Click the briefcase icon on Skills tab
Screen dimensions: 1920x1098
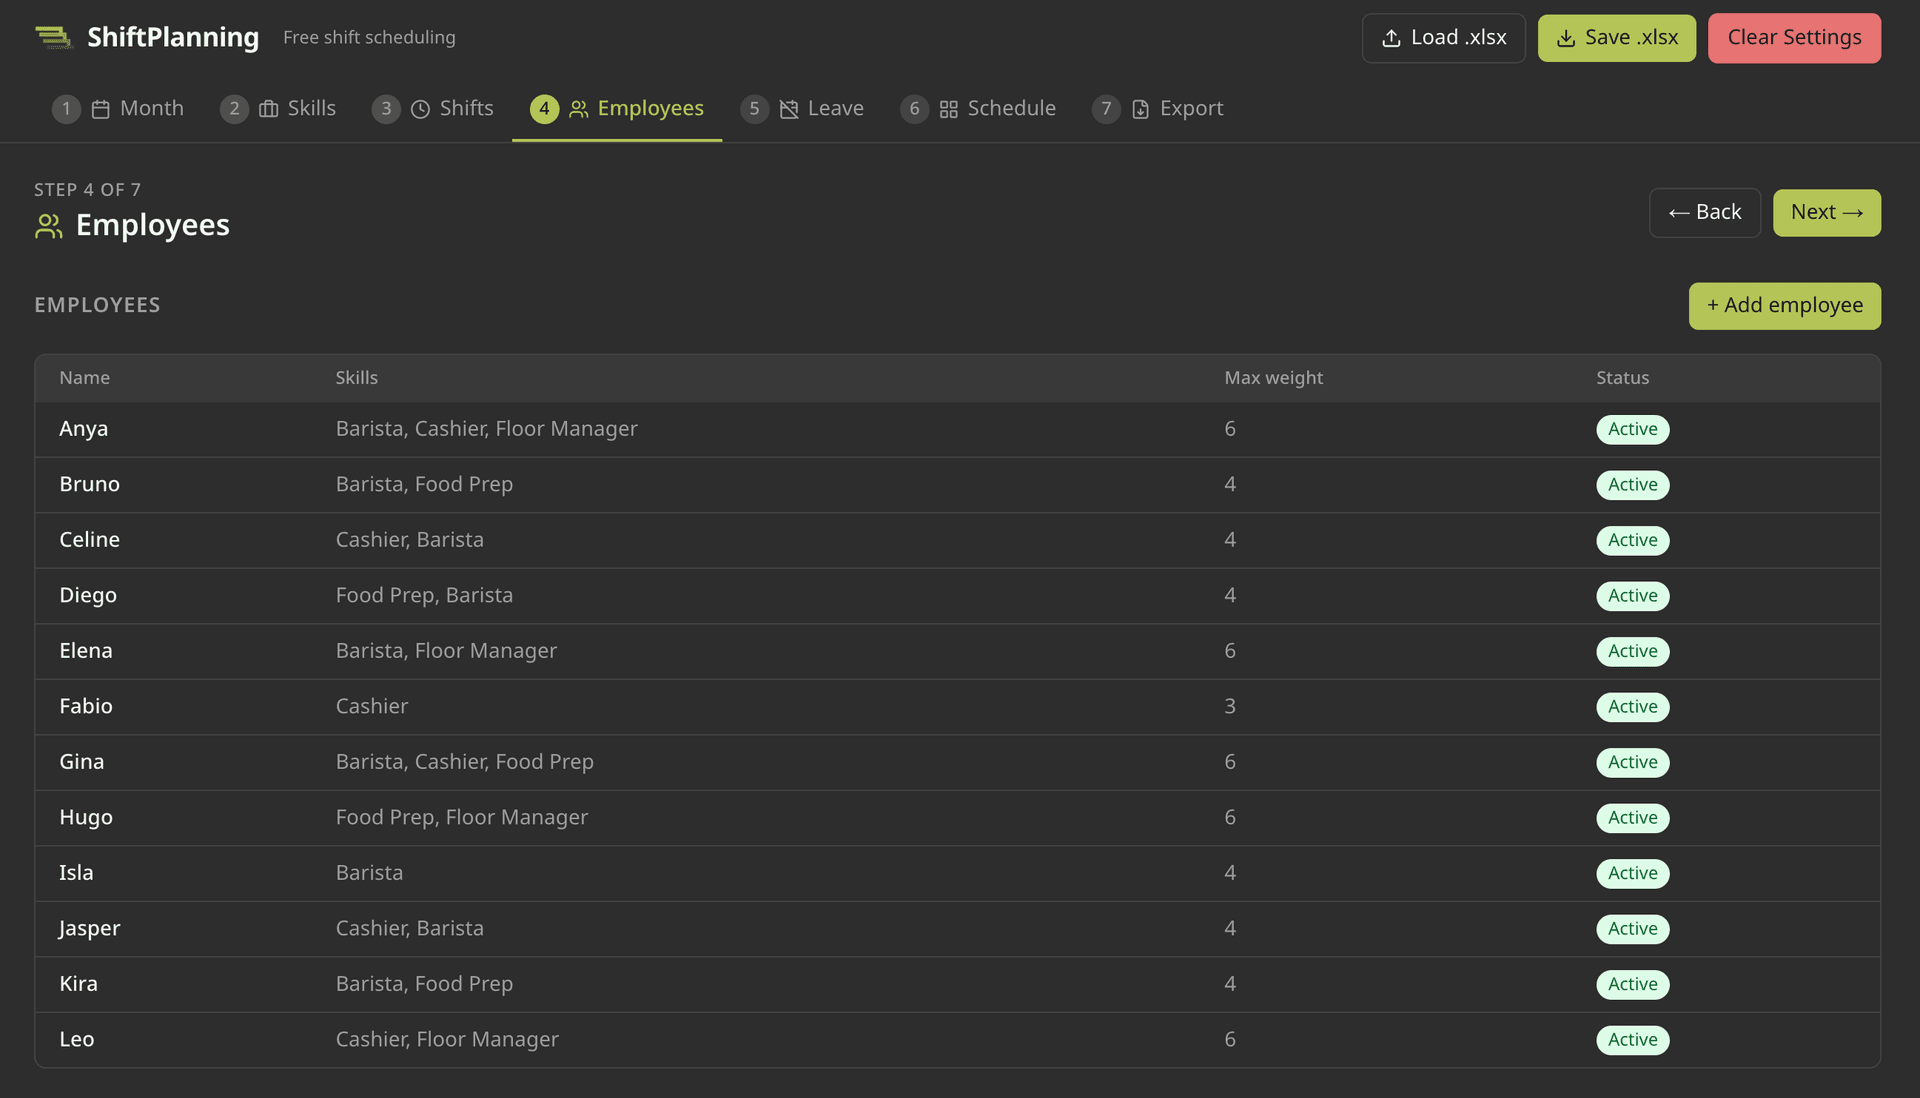tap(268, 109)
